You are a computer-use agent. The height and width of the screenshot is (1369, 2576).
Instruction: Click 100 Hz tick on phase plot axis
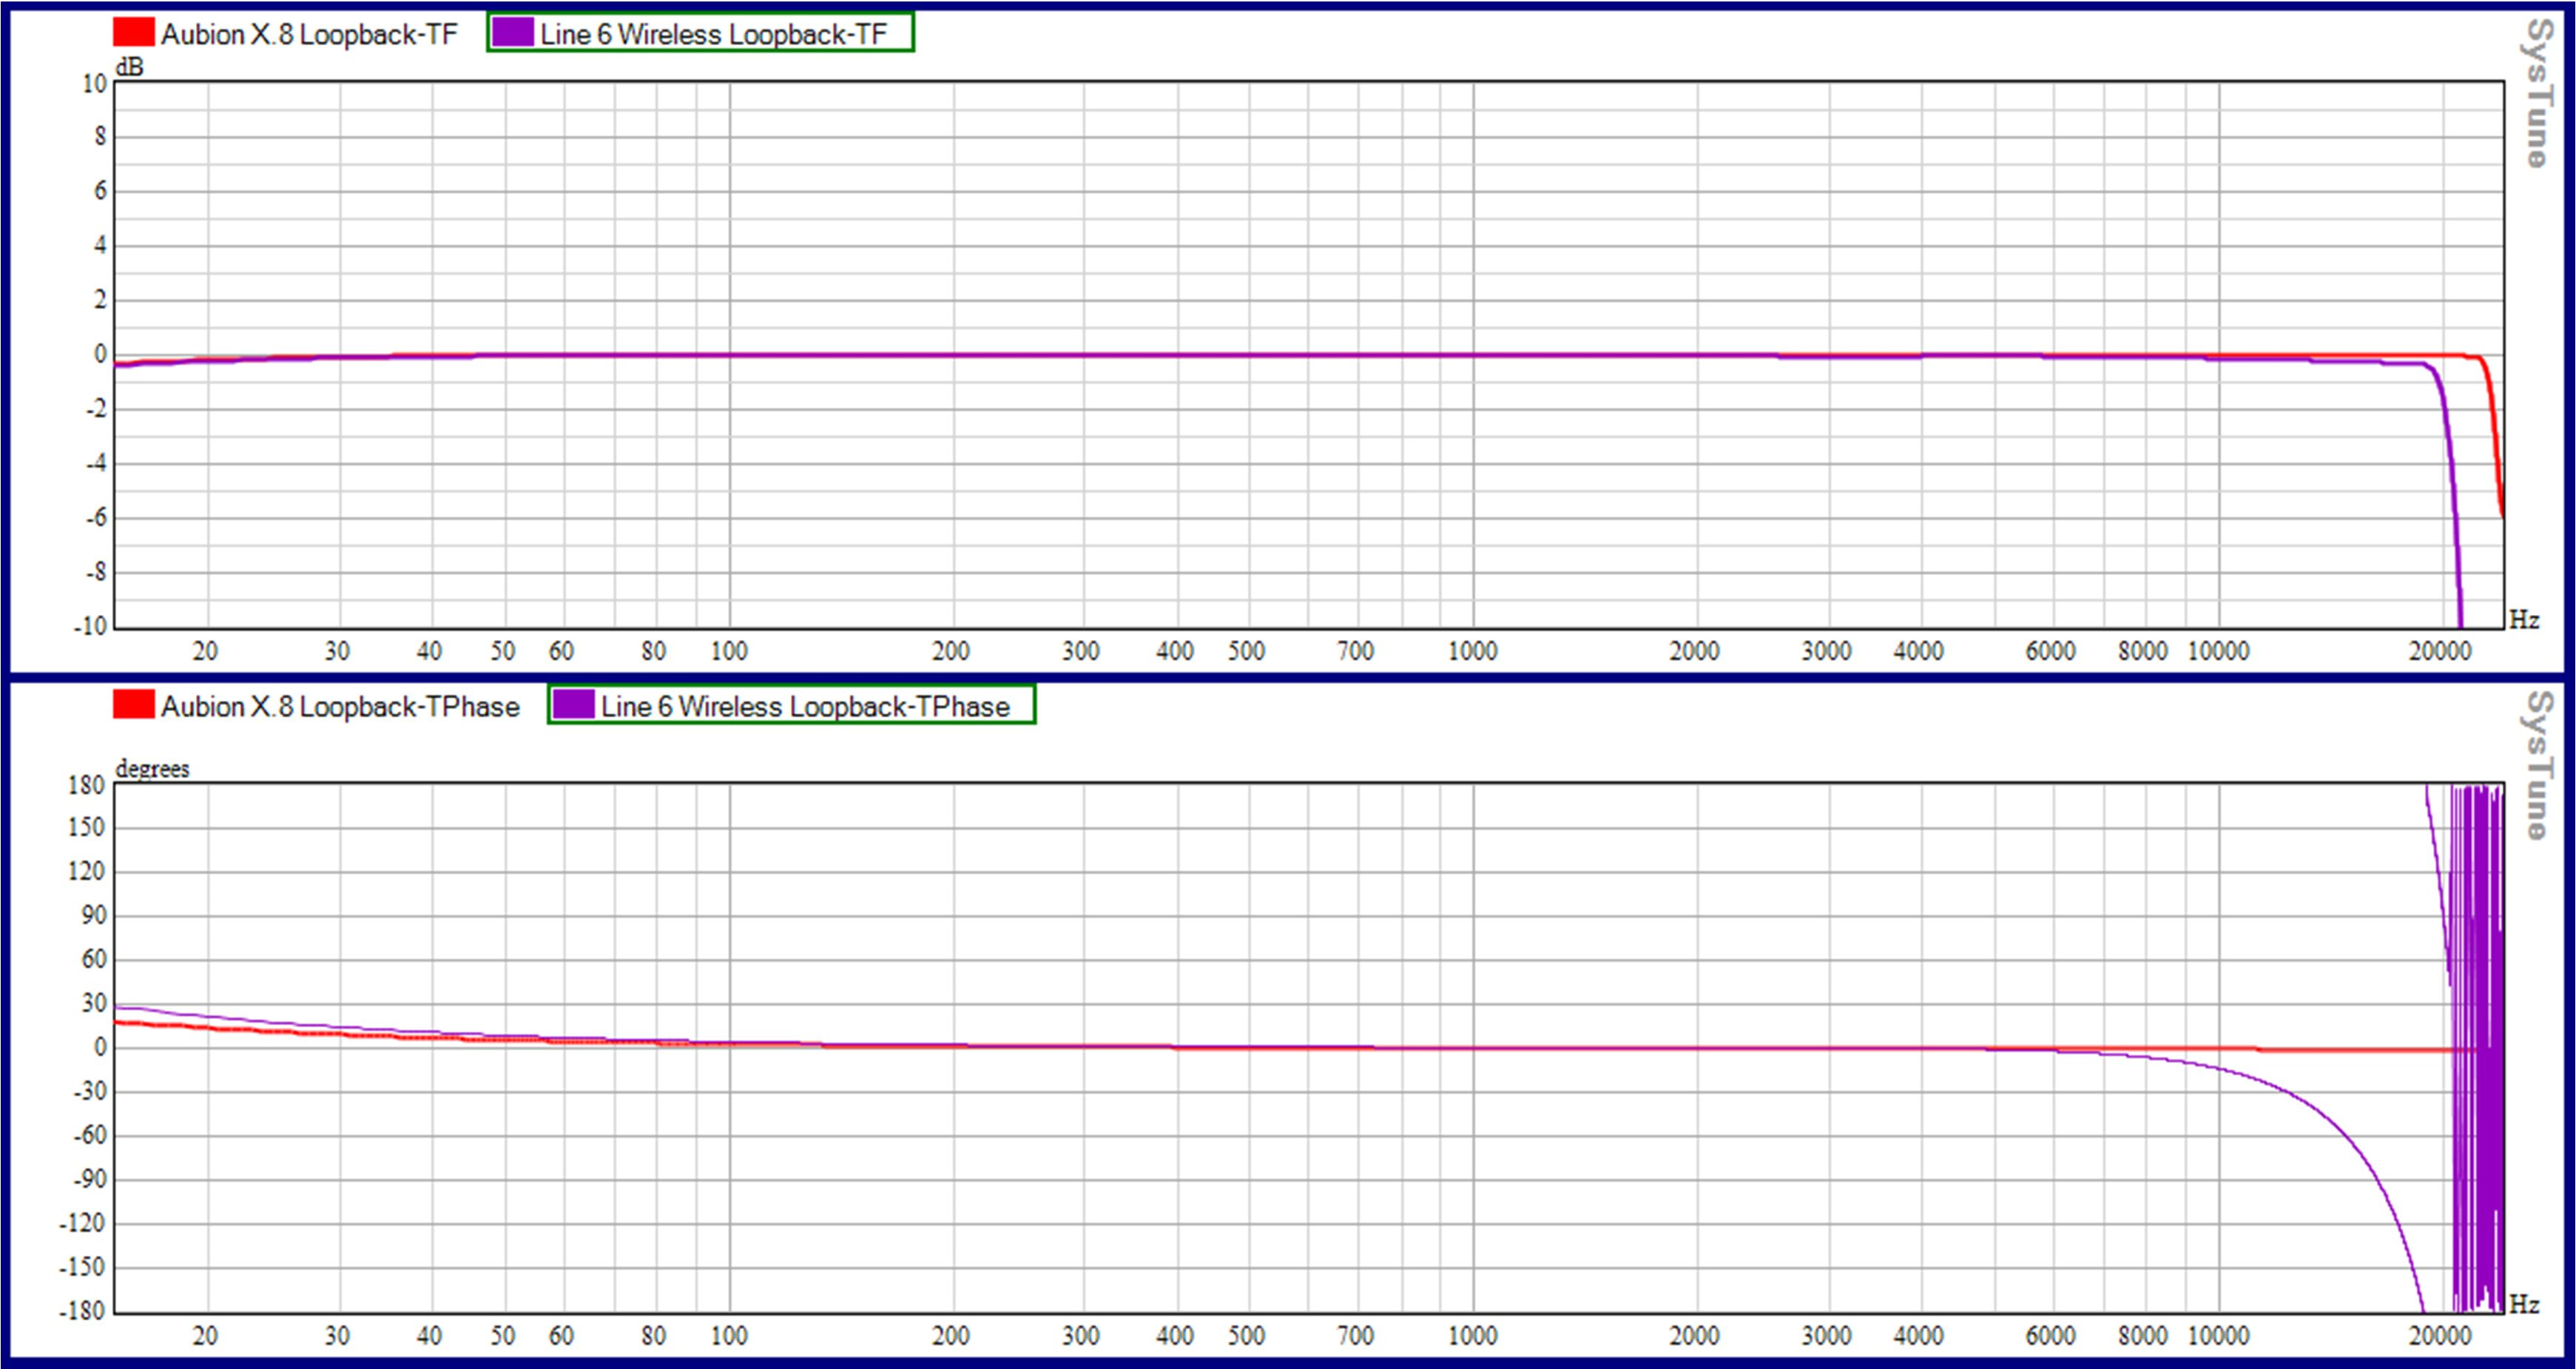[x=729, y=1336]
